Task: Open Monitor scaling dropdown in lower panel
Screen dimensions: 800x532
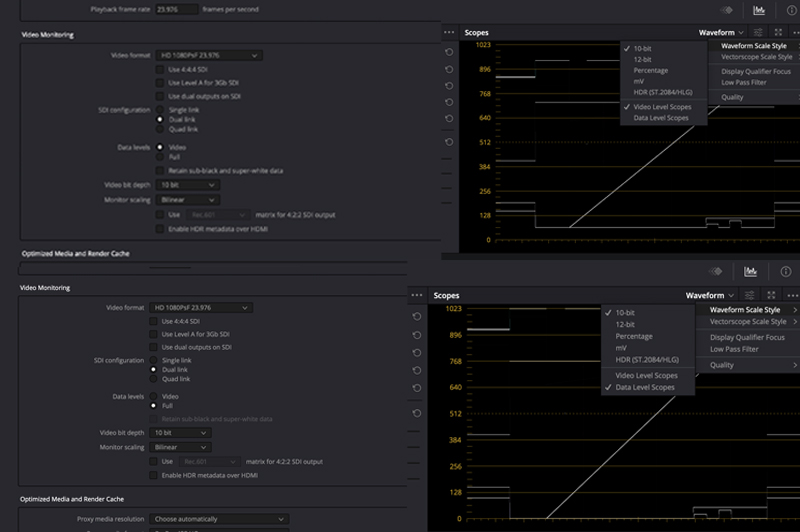Action: [x=180, y=447]
